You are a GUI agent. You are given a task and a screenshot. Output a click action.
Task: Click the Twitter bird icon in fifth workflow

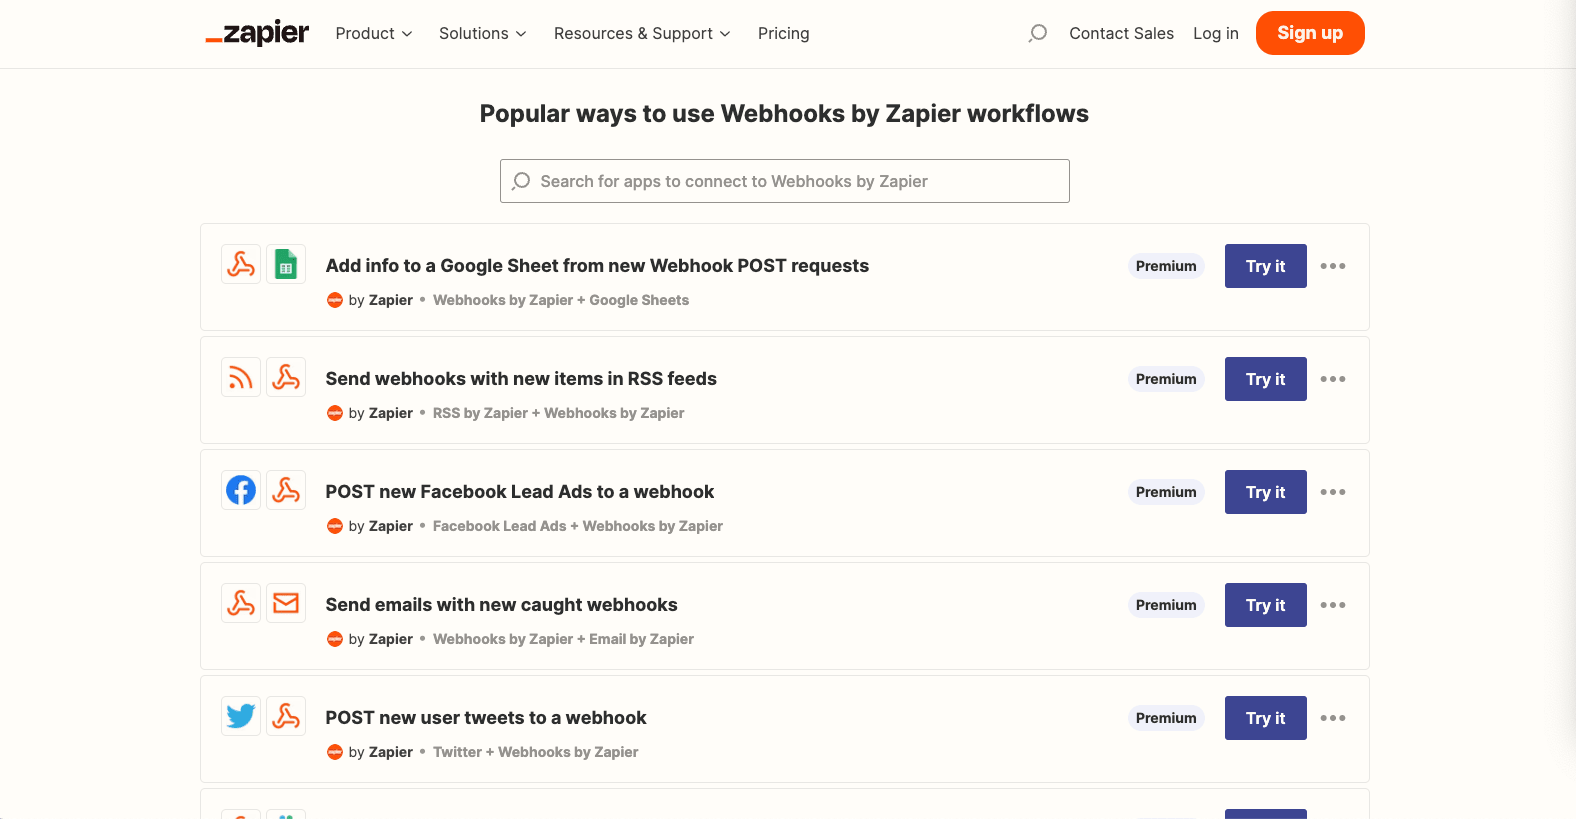(x=241, y=717)
